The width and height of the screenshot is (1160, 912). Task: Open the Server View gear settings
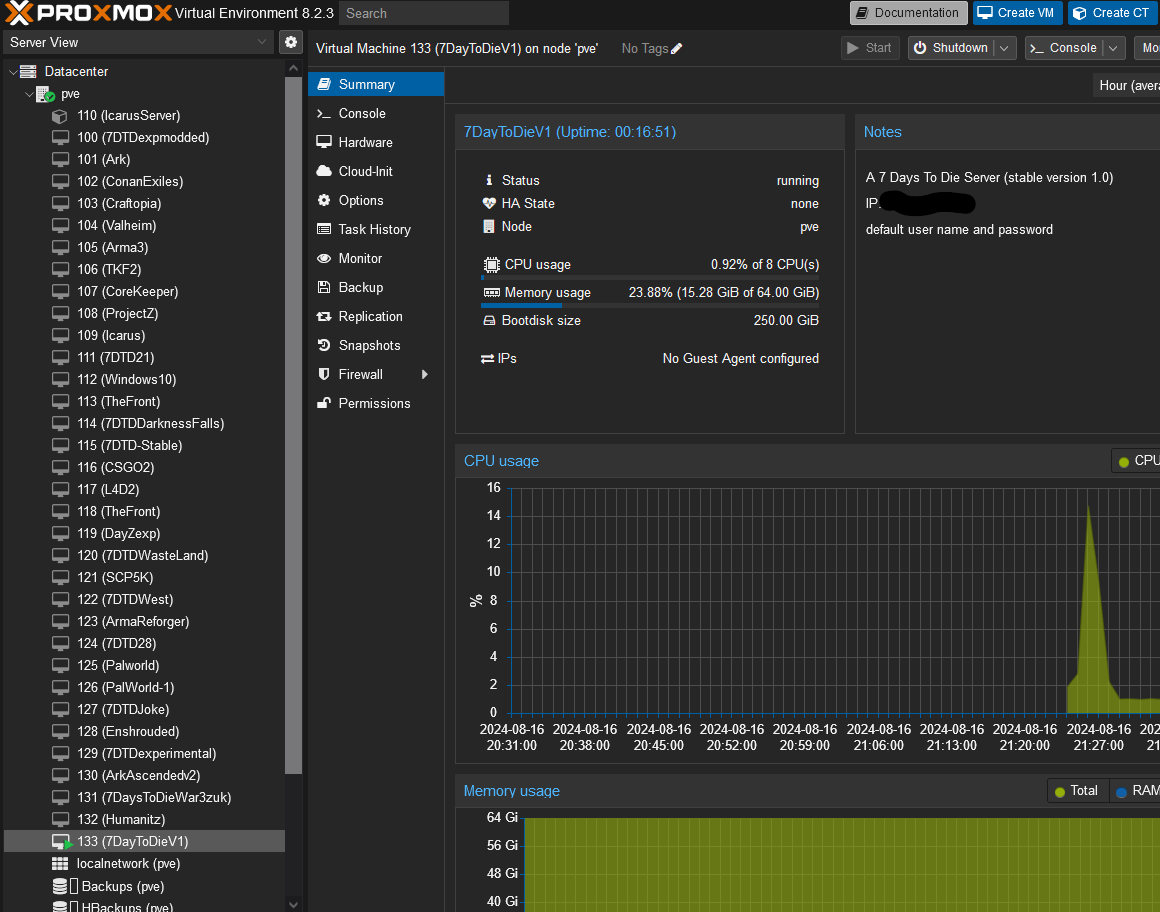(291, 42)
